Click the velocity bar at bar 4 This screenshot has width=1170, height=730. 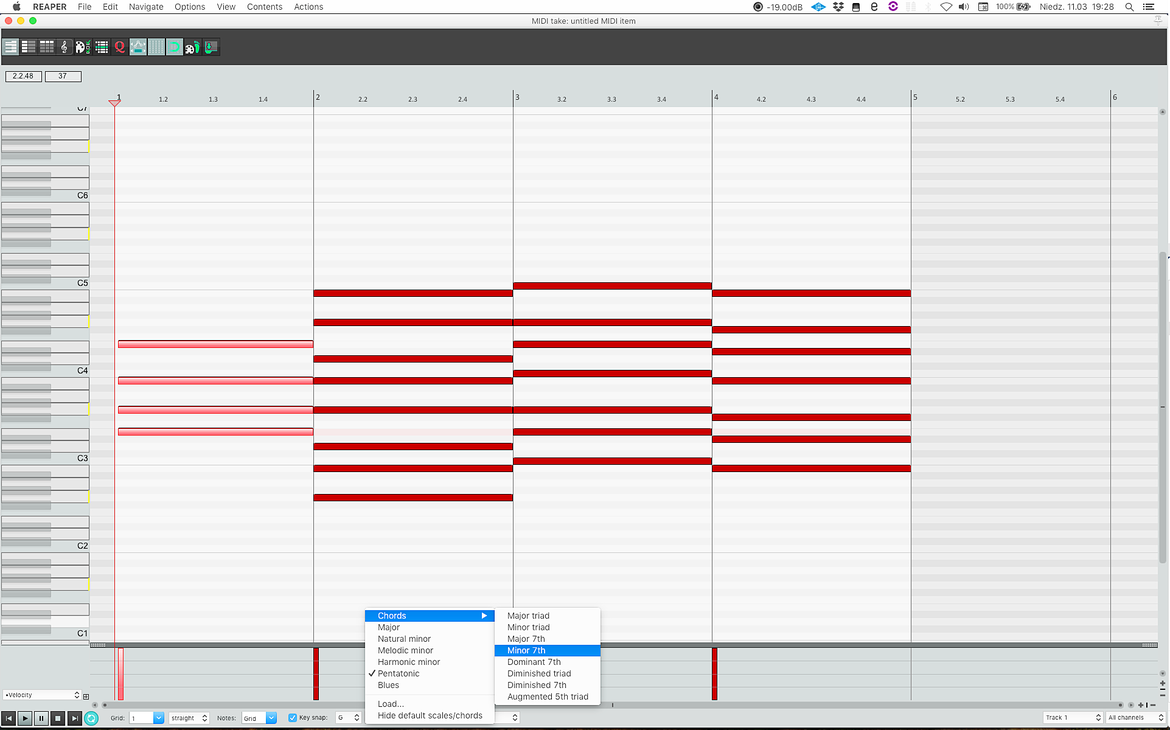714,674
